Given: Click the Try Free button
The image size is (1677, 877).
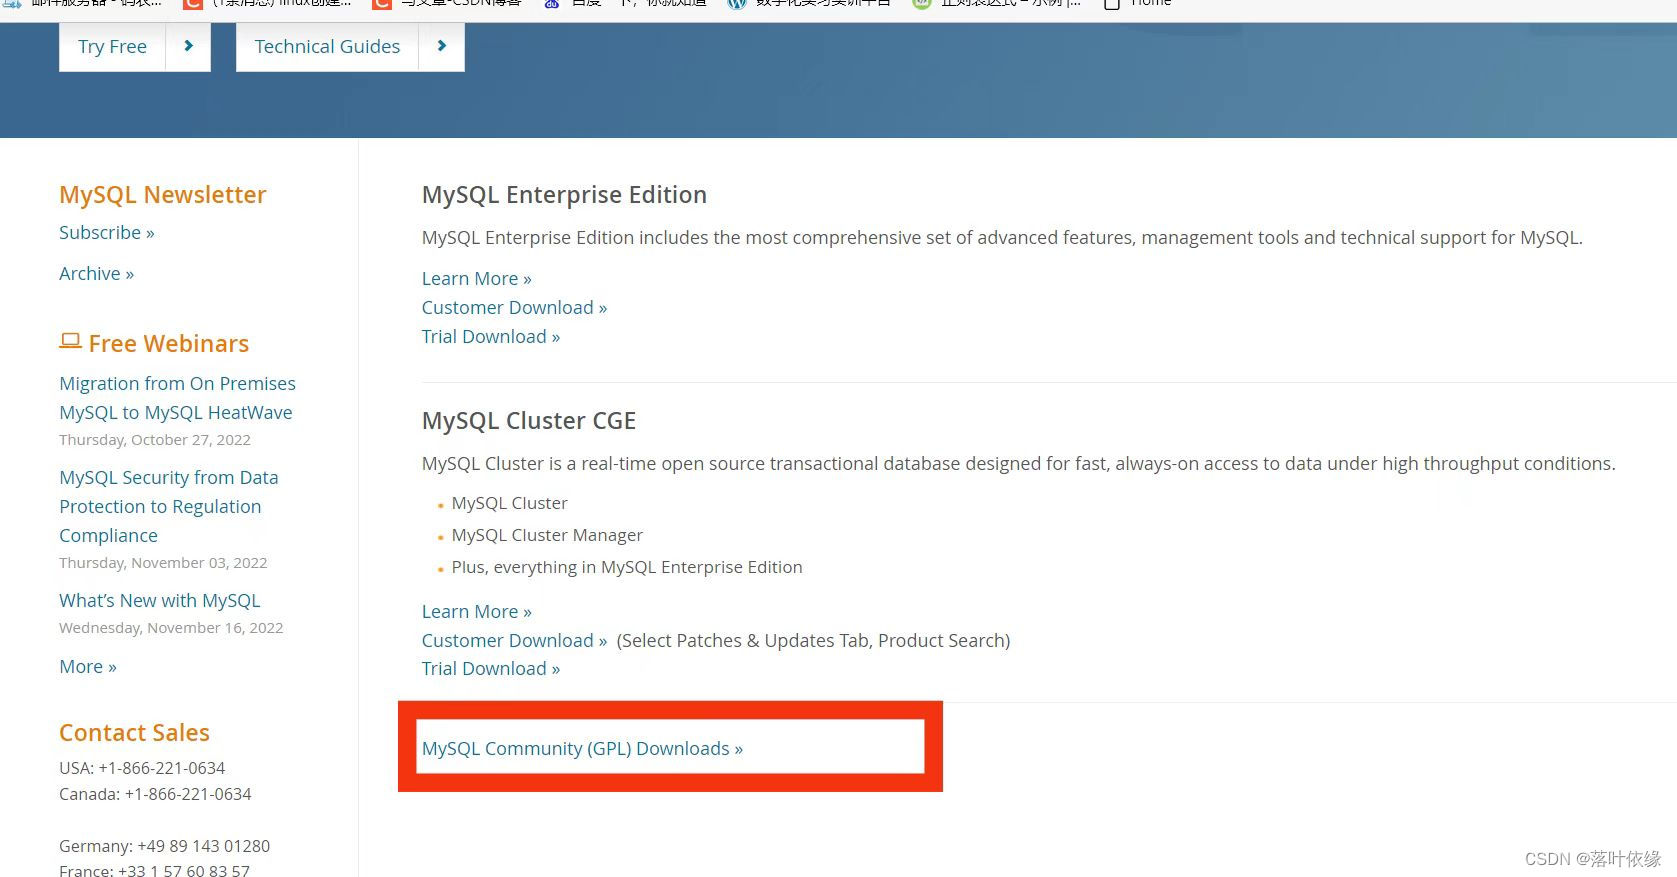Looking at the screenshot, I should click(x=112, y=47).
